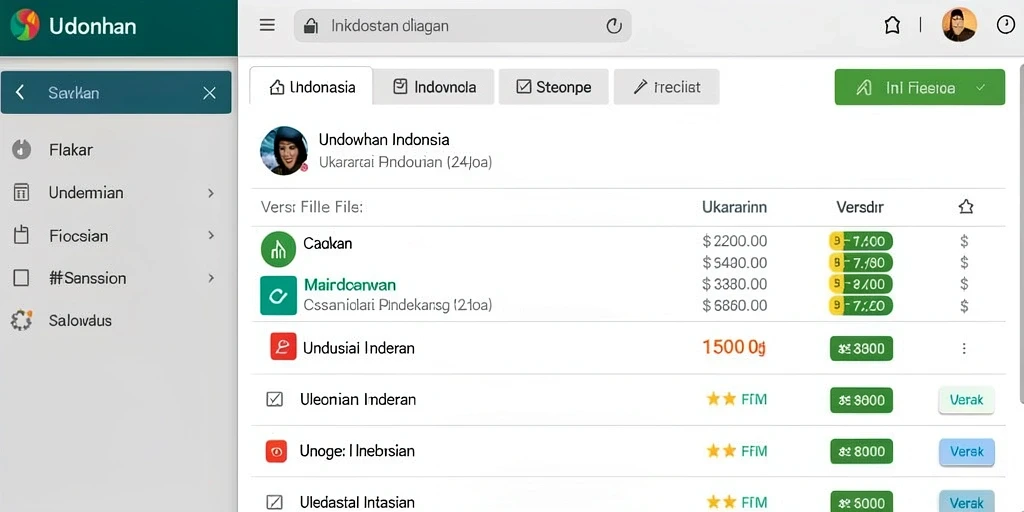
Task: Click green badge in Uleonian Inderan row
Action: pos(861,400)
